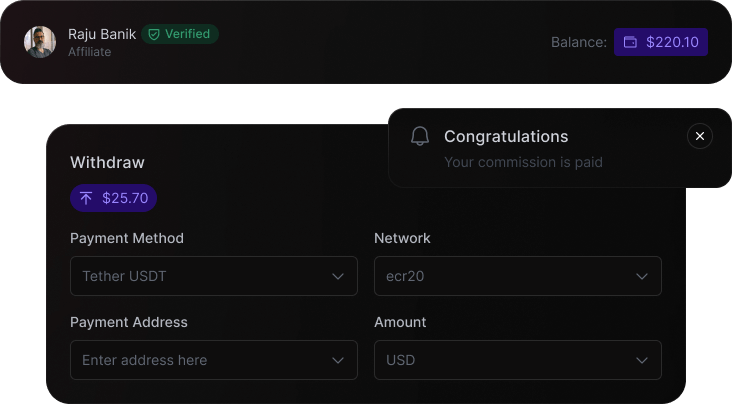This screenshot has width=732, height=404.
Task: Click Raju Banik's profile avatar
Action: (40, 42)
